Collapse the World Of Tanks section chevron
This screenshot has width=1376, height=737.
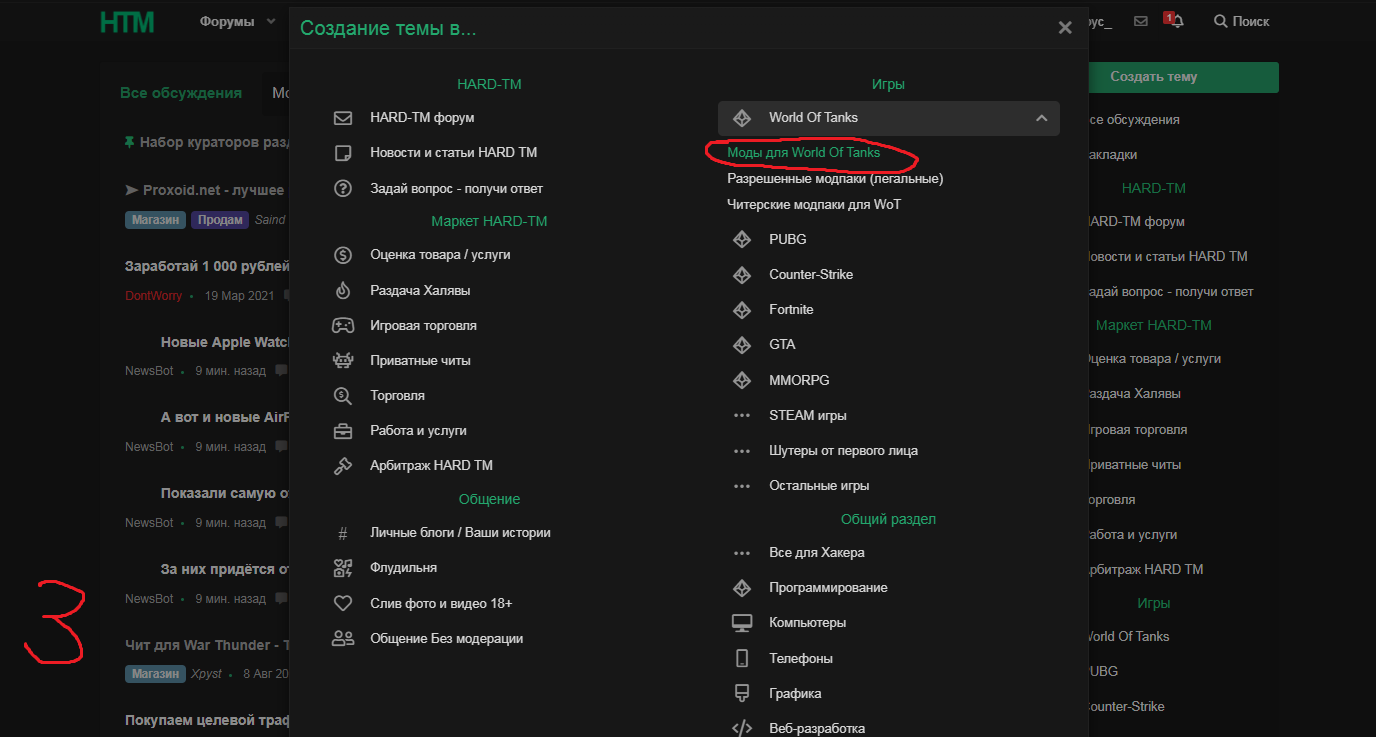(x=1041, y=118)
